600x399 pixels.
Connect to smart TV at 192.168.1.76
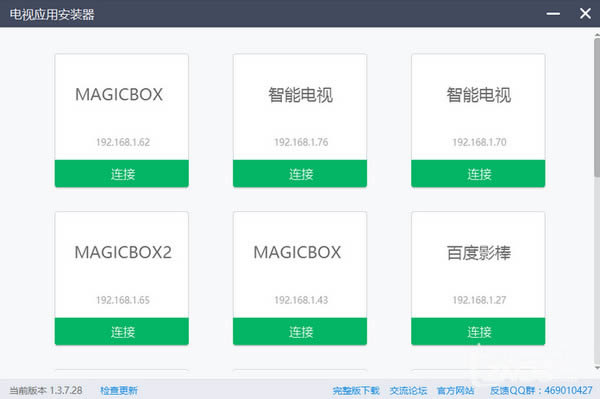300,174
